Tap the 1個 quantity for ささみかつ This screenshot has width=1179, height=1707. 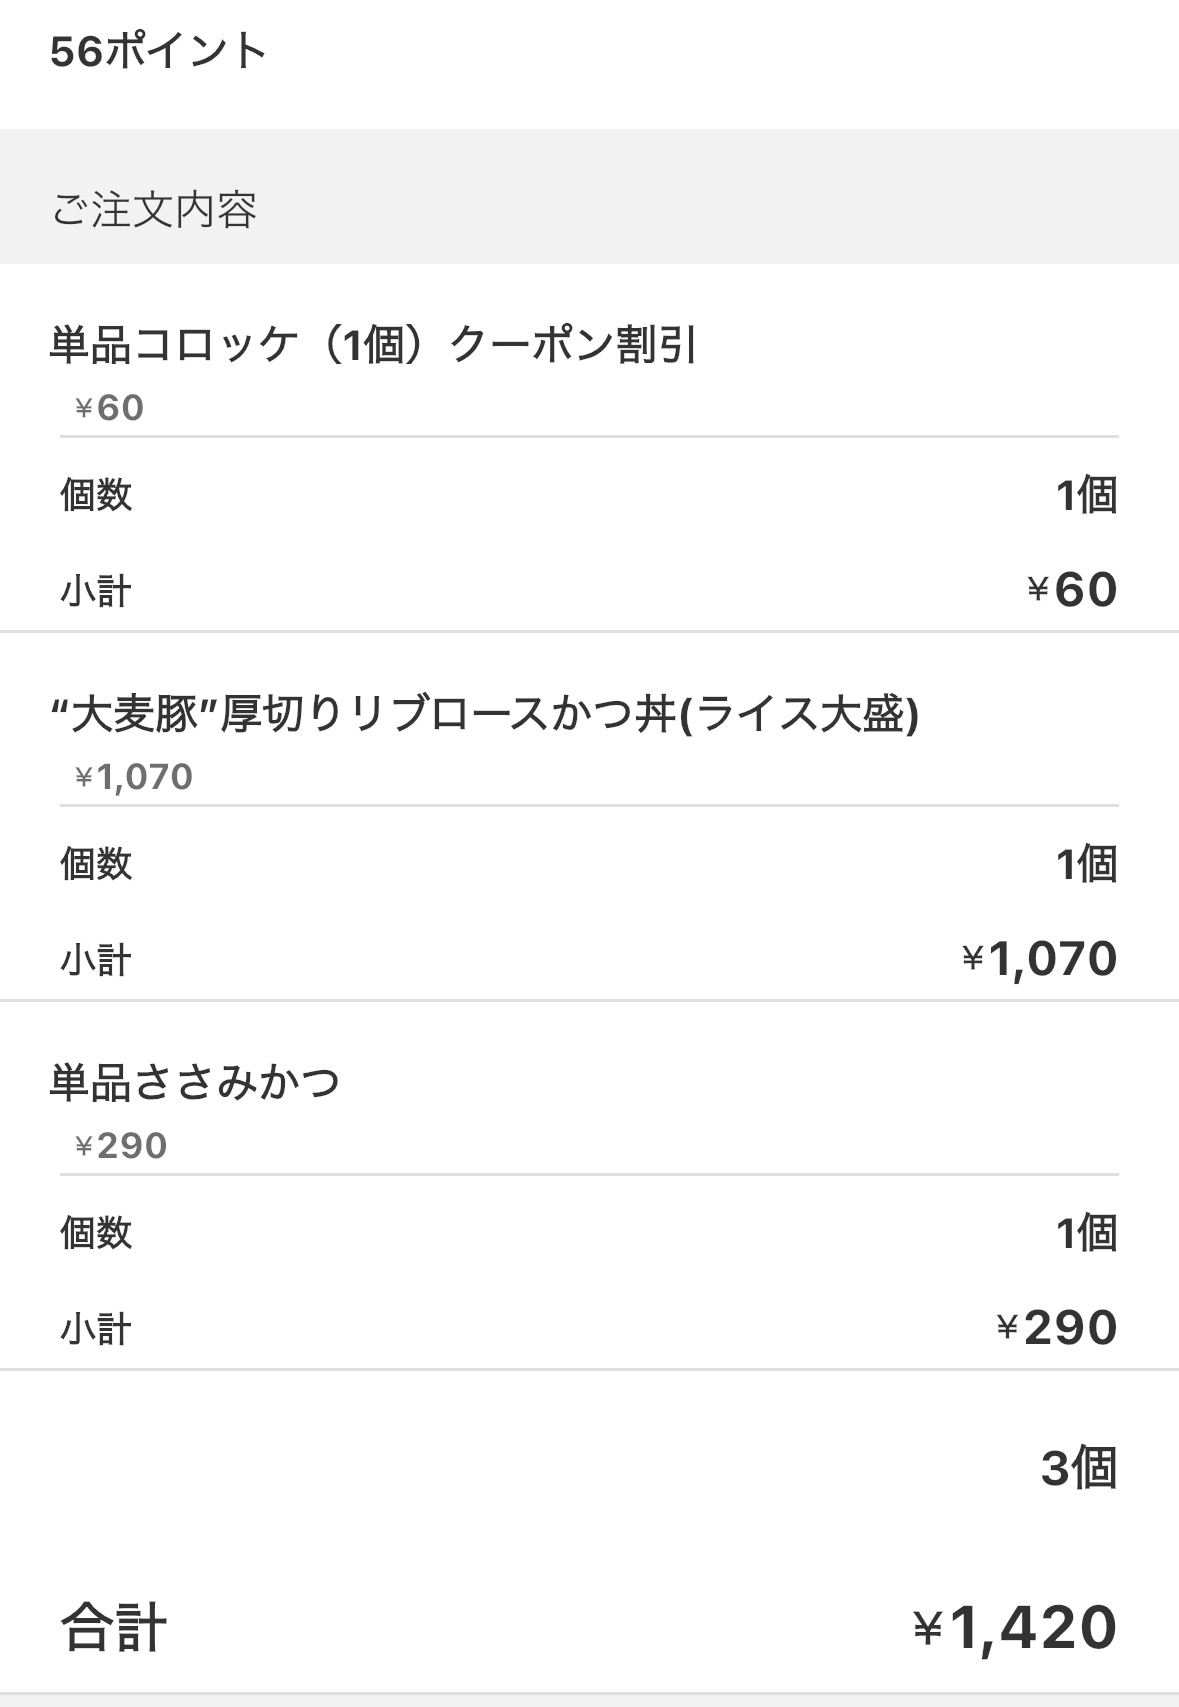coord(1086,1233)
